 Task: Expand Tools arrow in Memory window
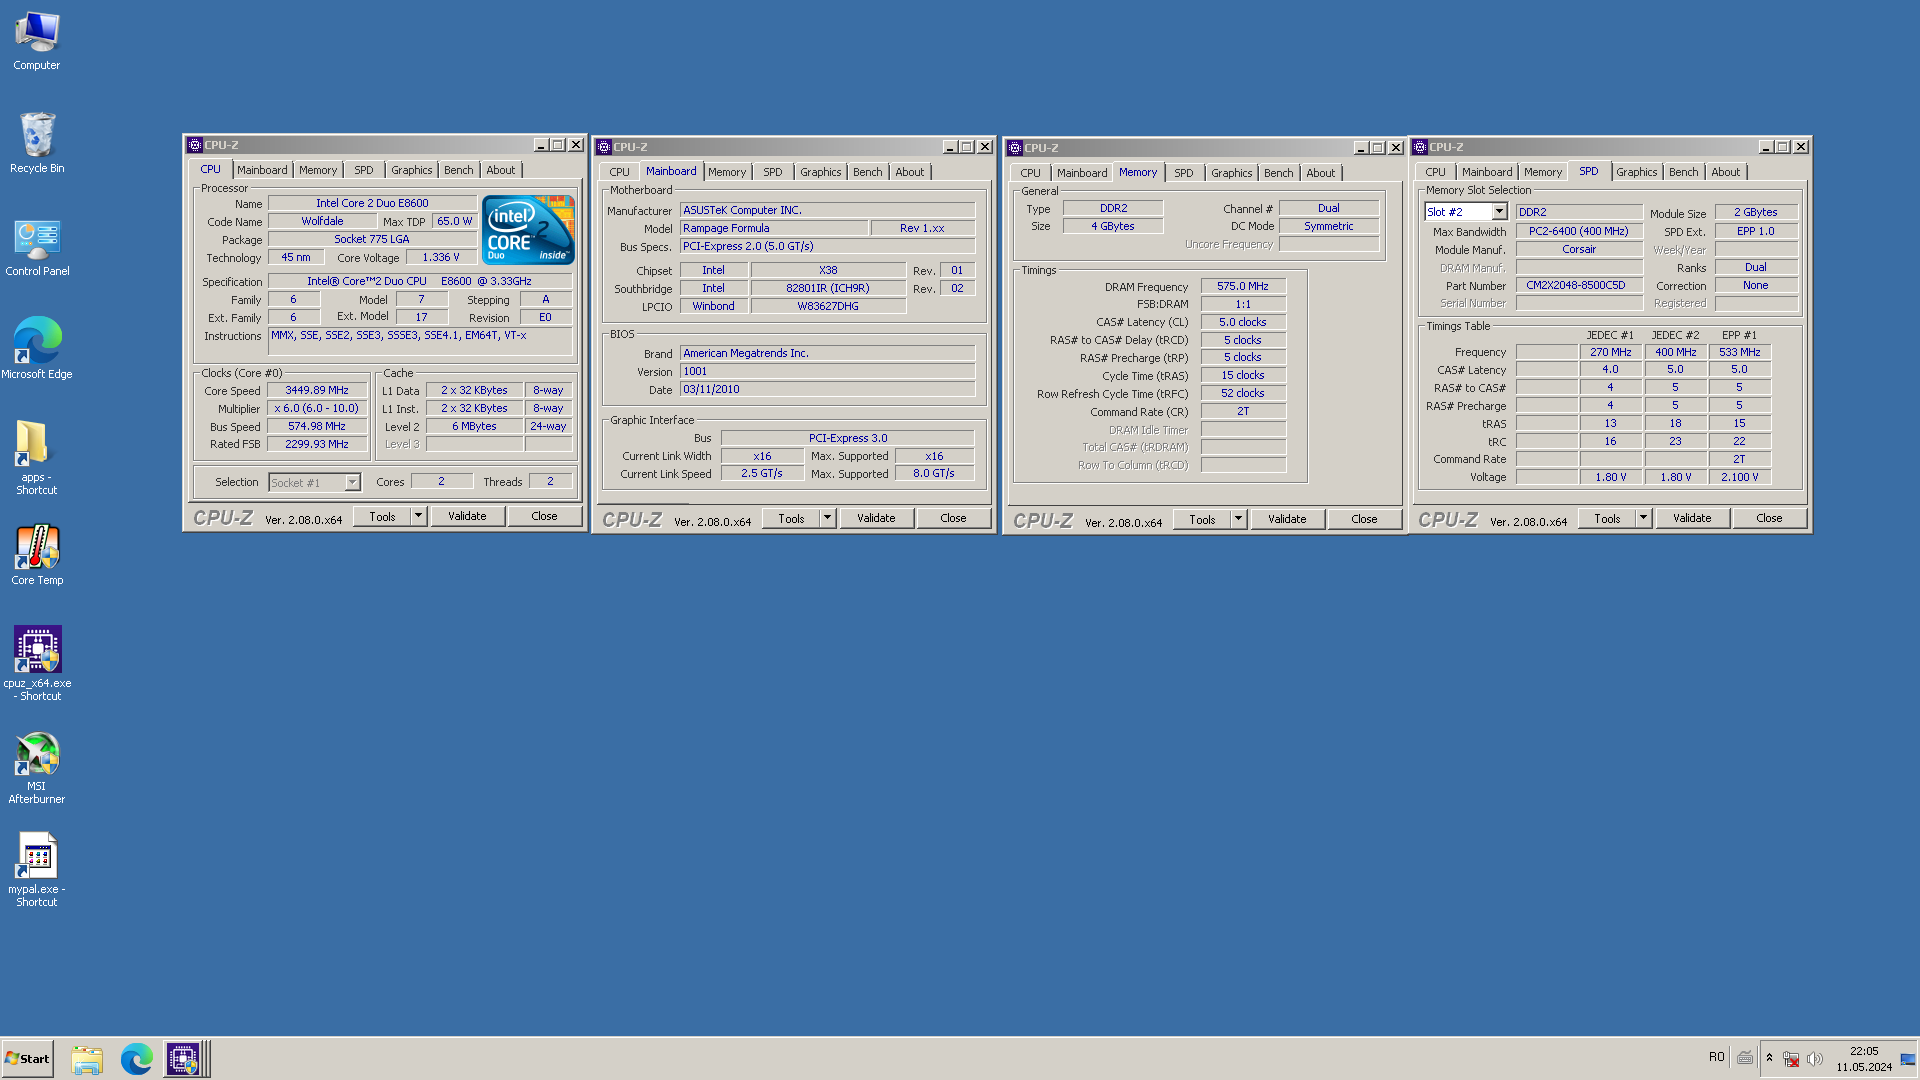1239,519
